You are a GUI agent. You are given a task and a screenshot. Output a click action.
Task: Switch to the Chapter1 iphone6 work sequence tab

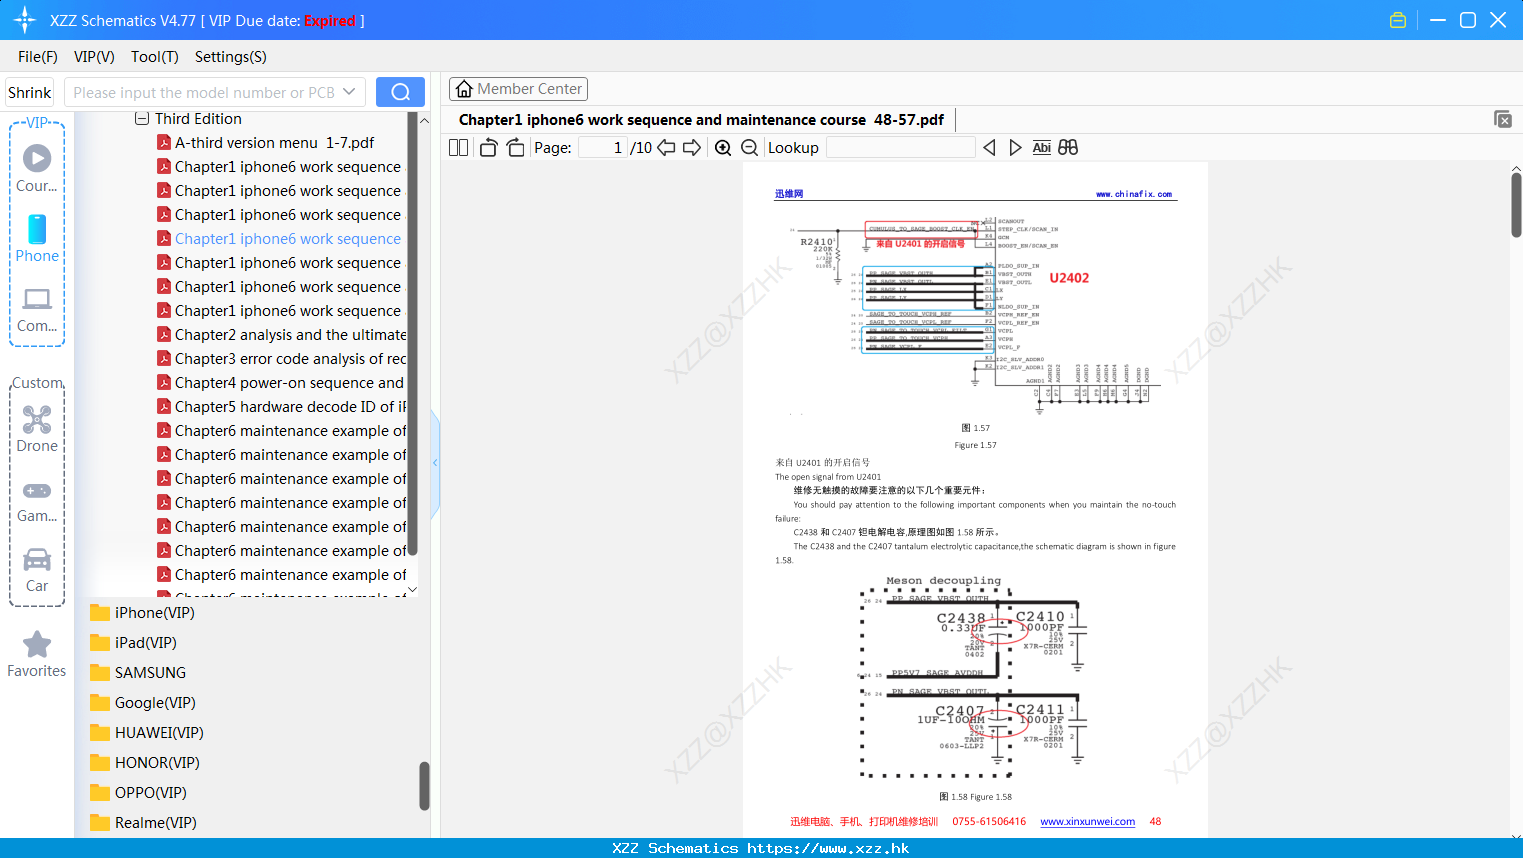[x=701, y=119]
